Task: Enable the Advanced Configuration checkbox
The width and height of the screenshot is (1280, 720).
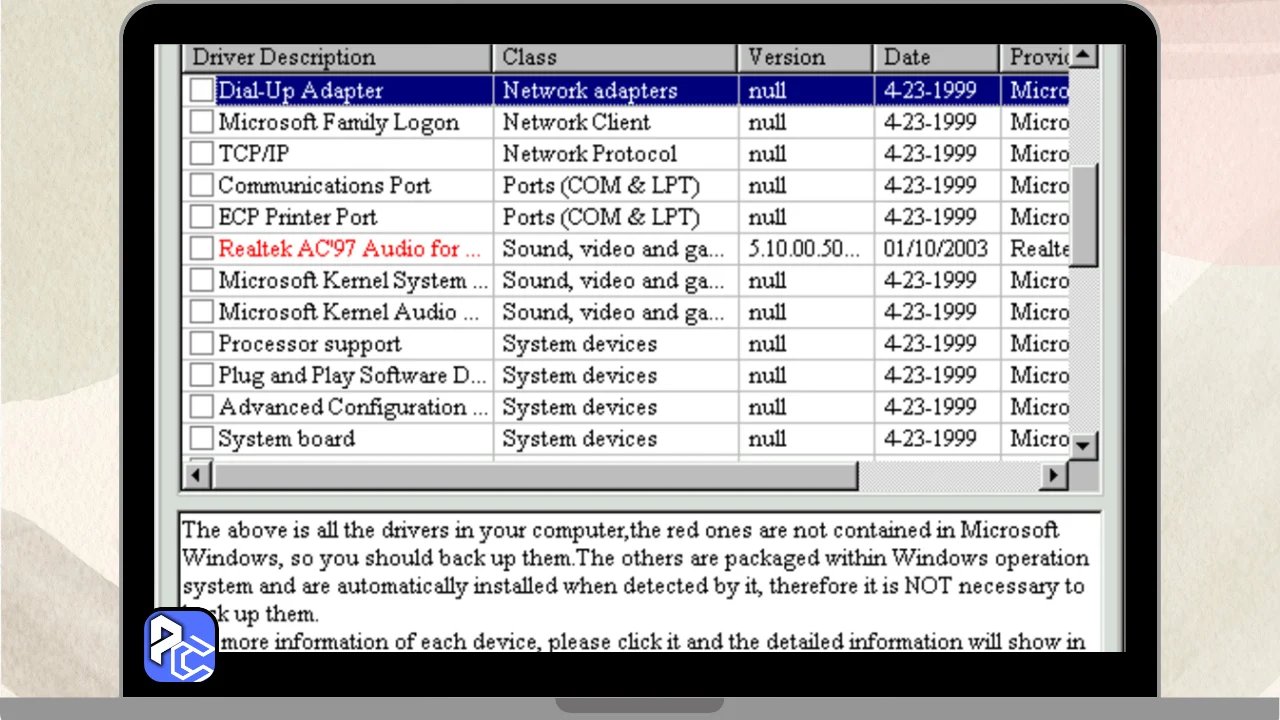Action: point(202,407)
